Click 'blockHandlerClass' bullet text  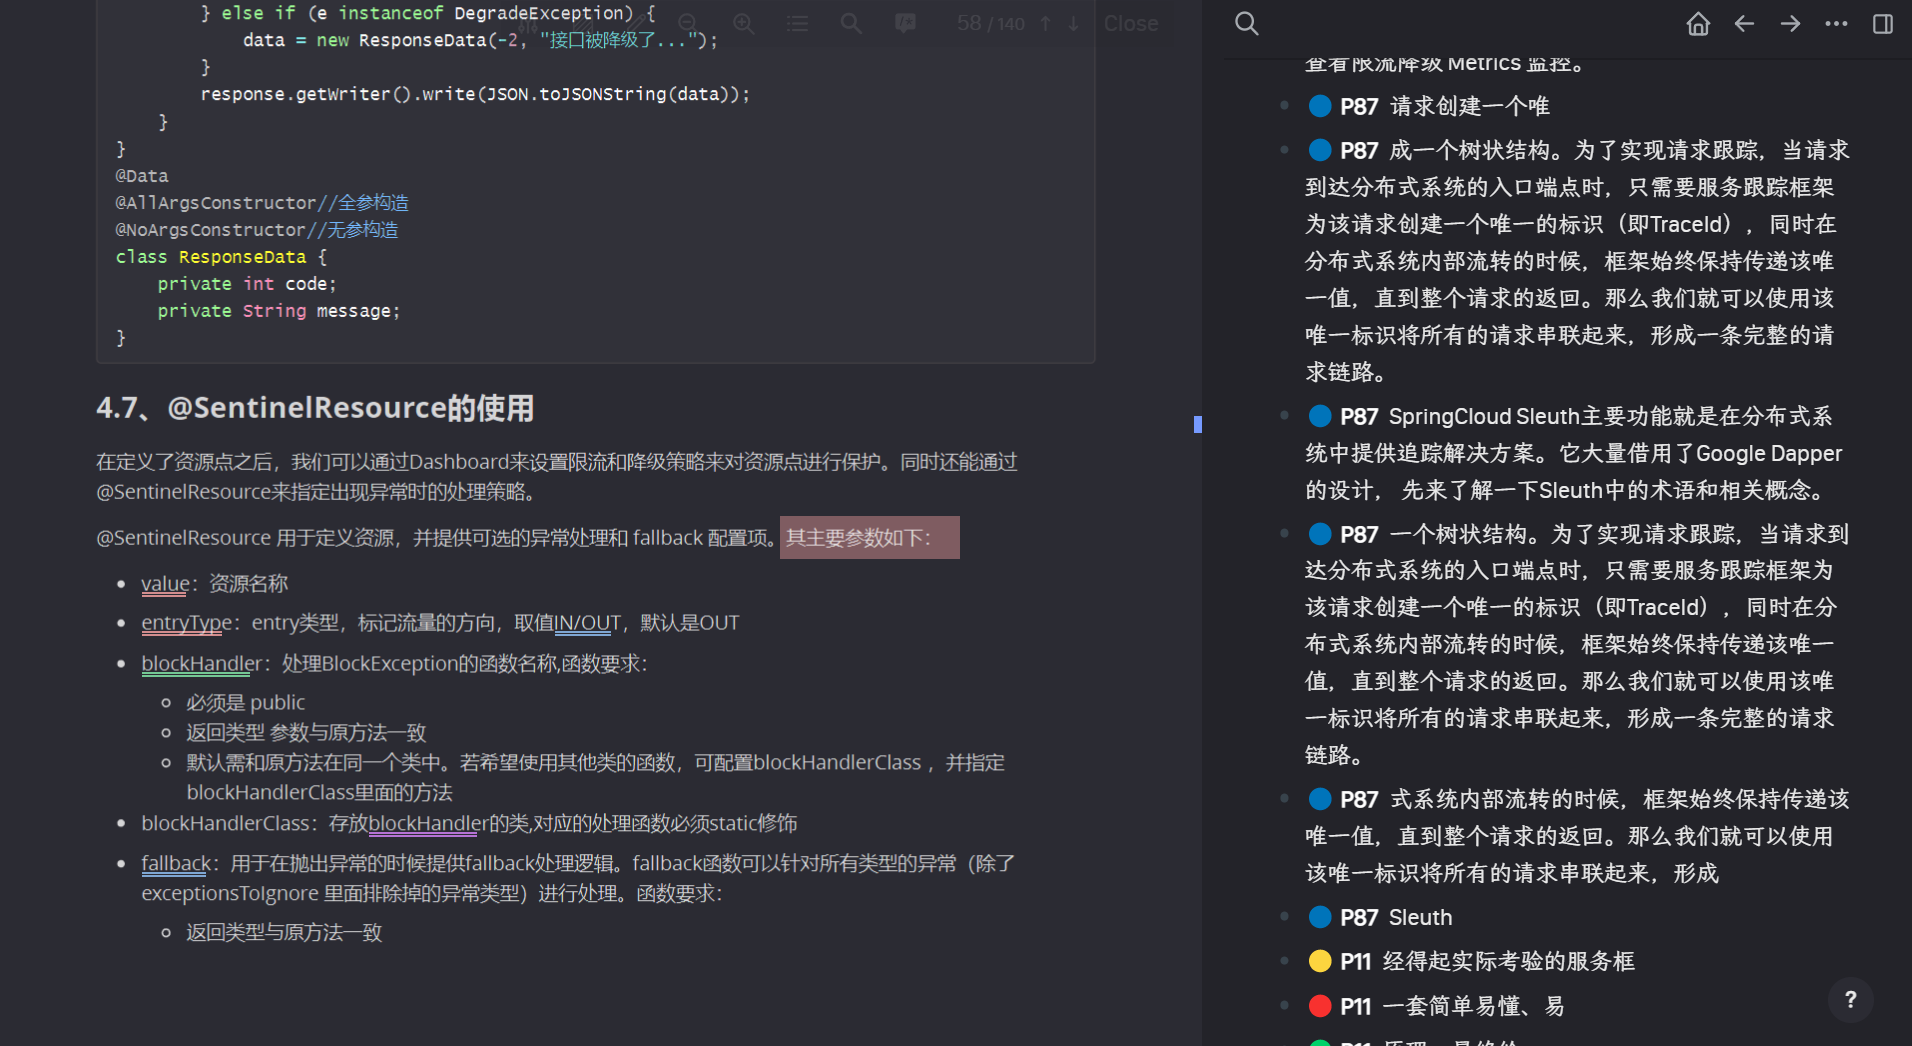point(469,823)
